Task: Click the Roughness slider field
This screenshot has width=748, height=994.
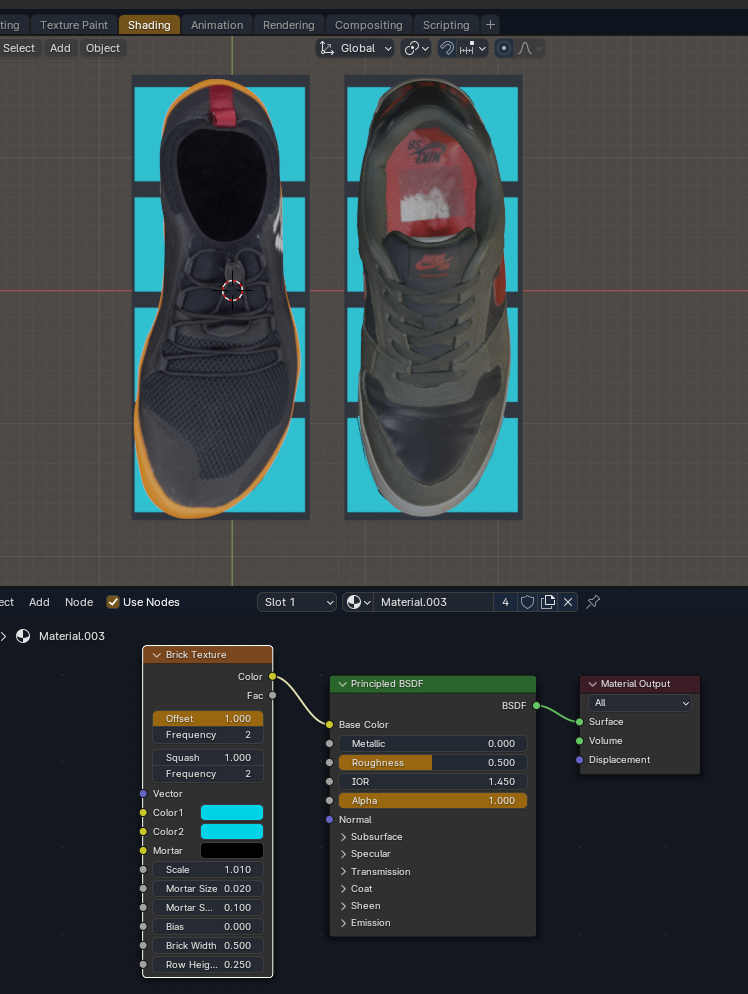Action: tap(433, 763)
